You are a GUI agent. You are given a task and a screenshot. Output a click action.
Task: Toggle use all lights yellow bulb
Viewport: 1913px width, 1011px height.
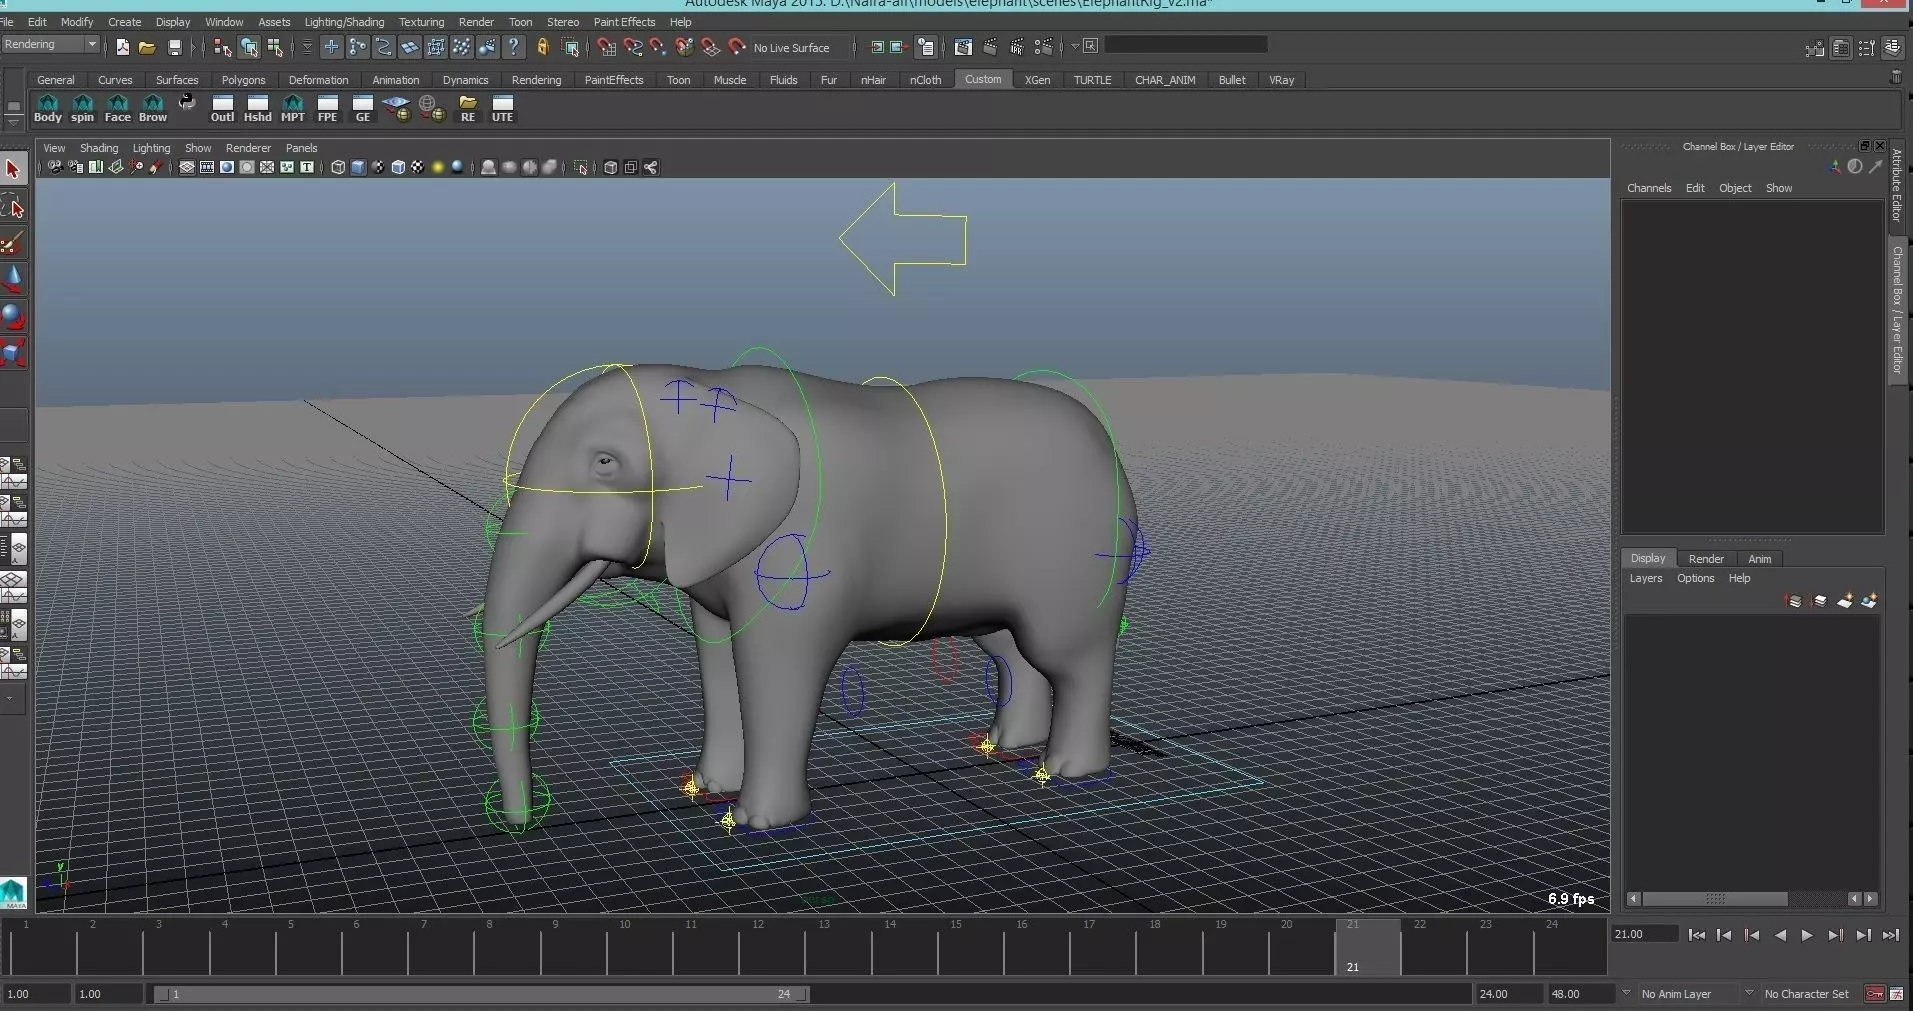tap(437, 167)
